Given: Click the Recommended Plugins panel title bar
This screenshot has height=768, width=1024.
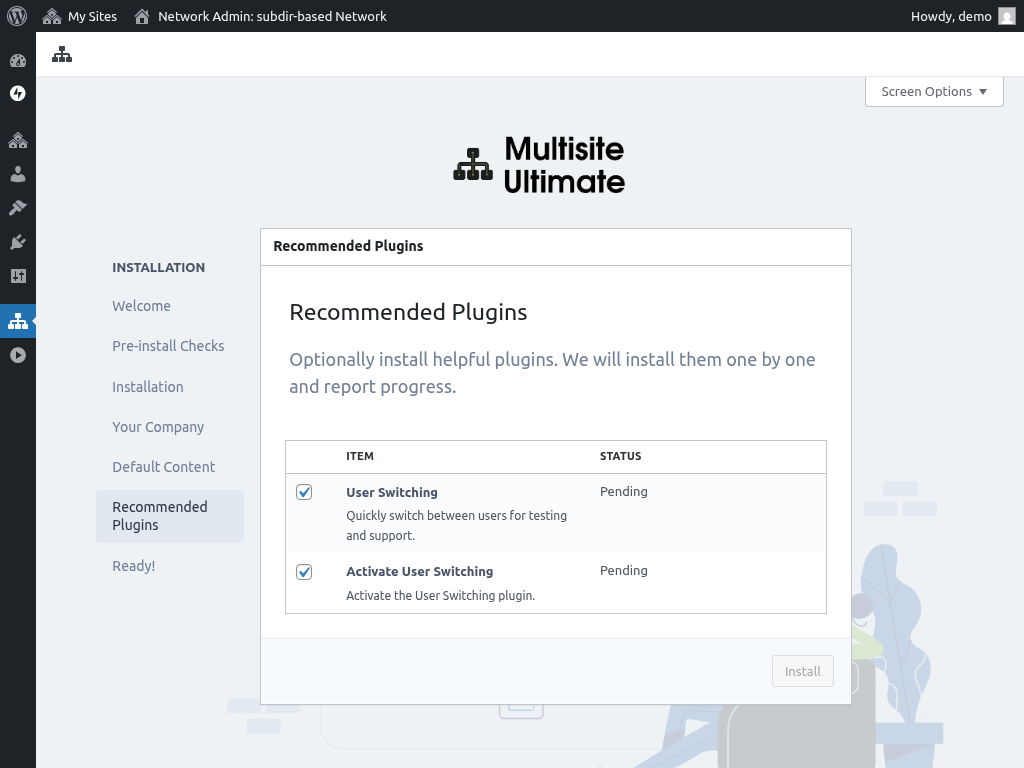Looking at the screenshot, I should coord(556,246).
